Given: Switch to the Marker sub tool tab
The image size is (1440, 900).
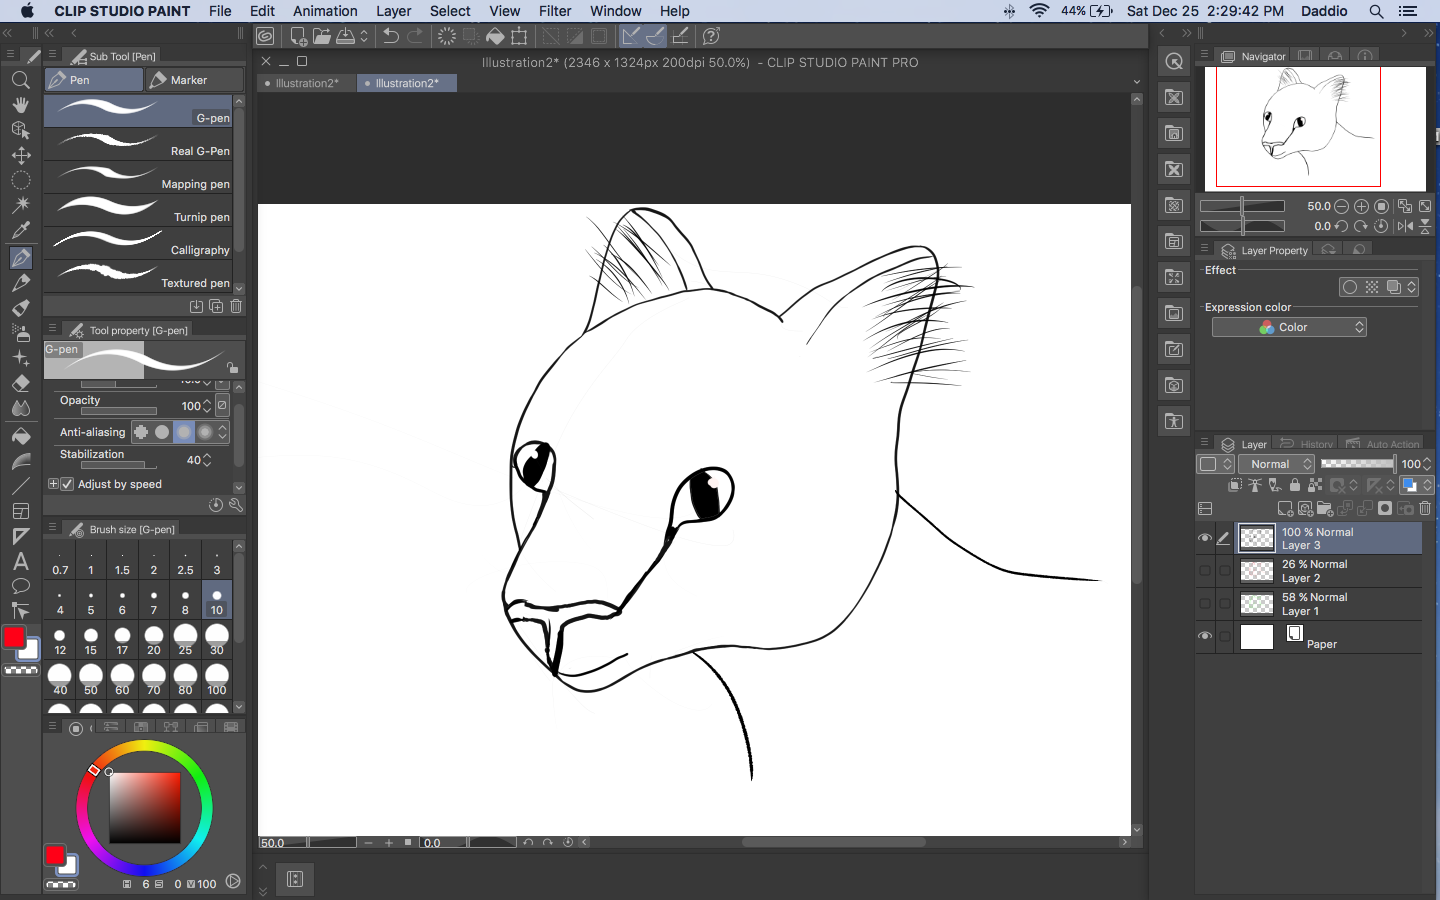Looking at the screenshot, I should pyautogui.click(x=193, y=80).
